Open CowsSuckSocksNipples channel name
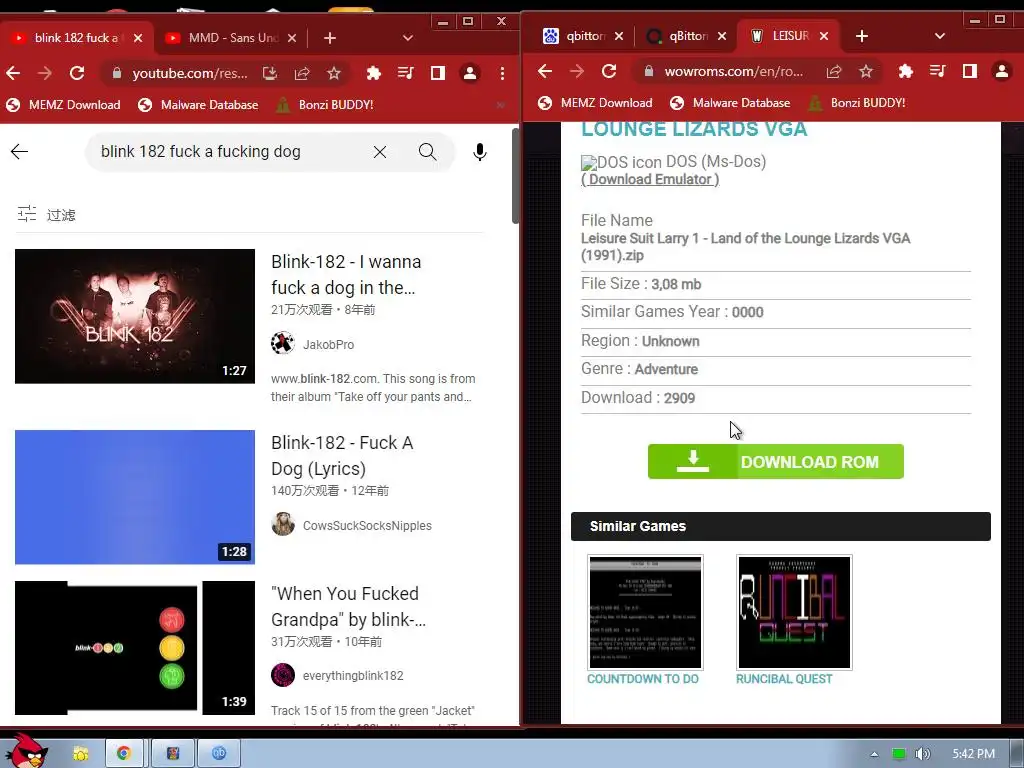Image resolution: width=1024 pixels, height=768 pixels. 367,526
